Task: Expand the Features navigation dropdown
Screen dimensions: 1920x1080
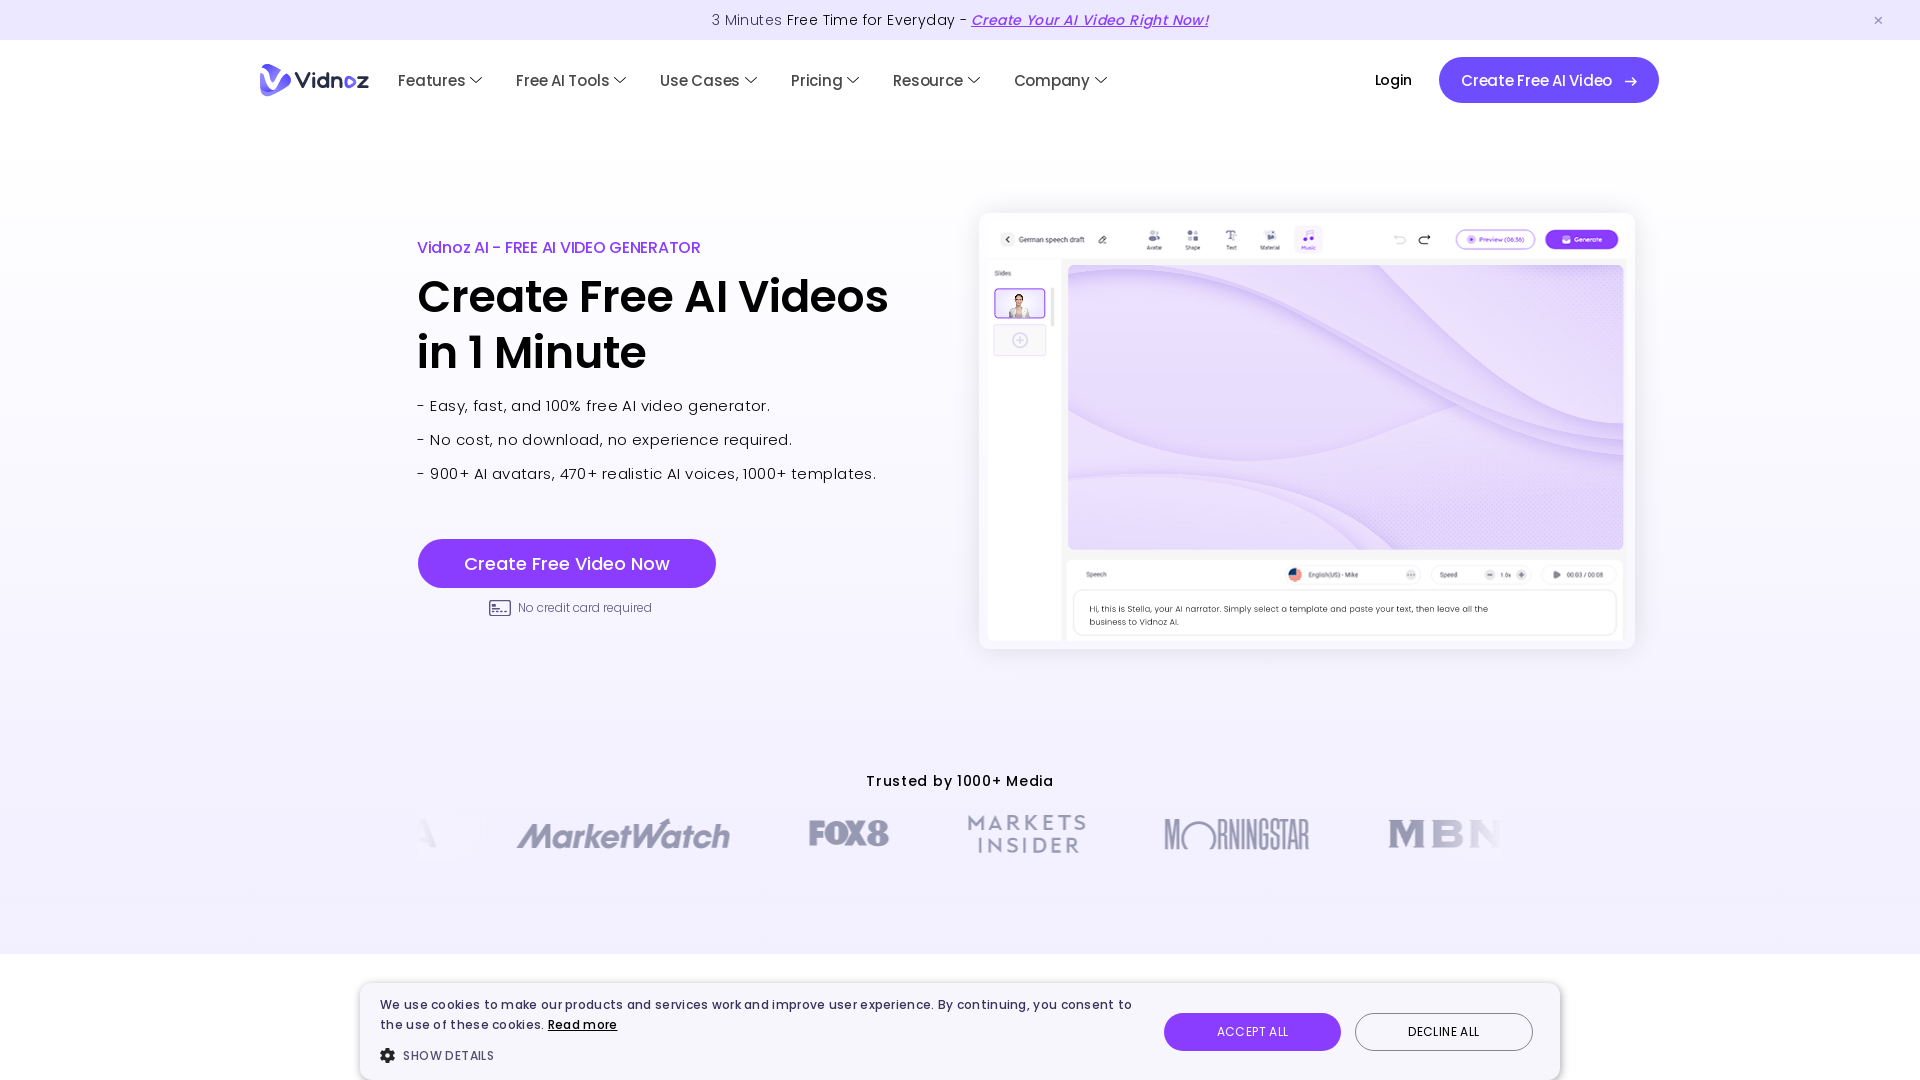Action: (439, 80)
